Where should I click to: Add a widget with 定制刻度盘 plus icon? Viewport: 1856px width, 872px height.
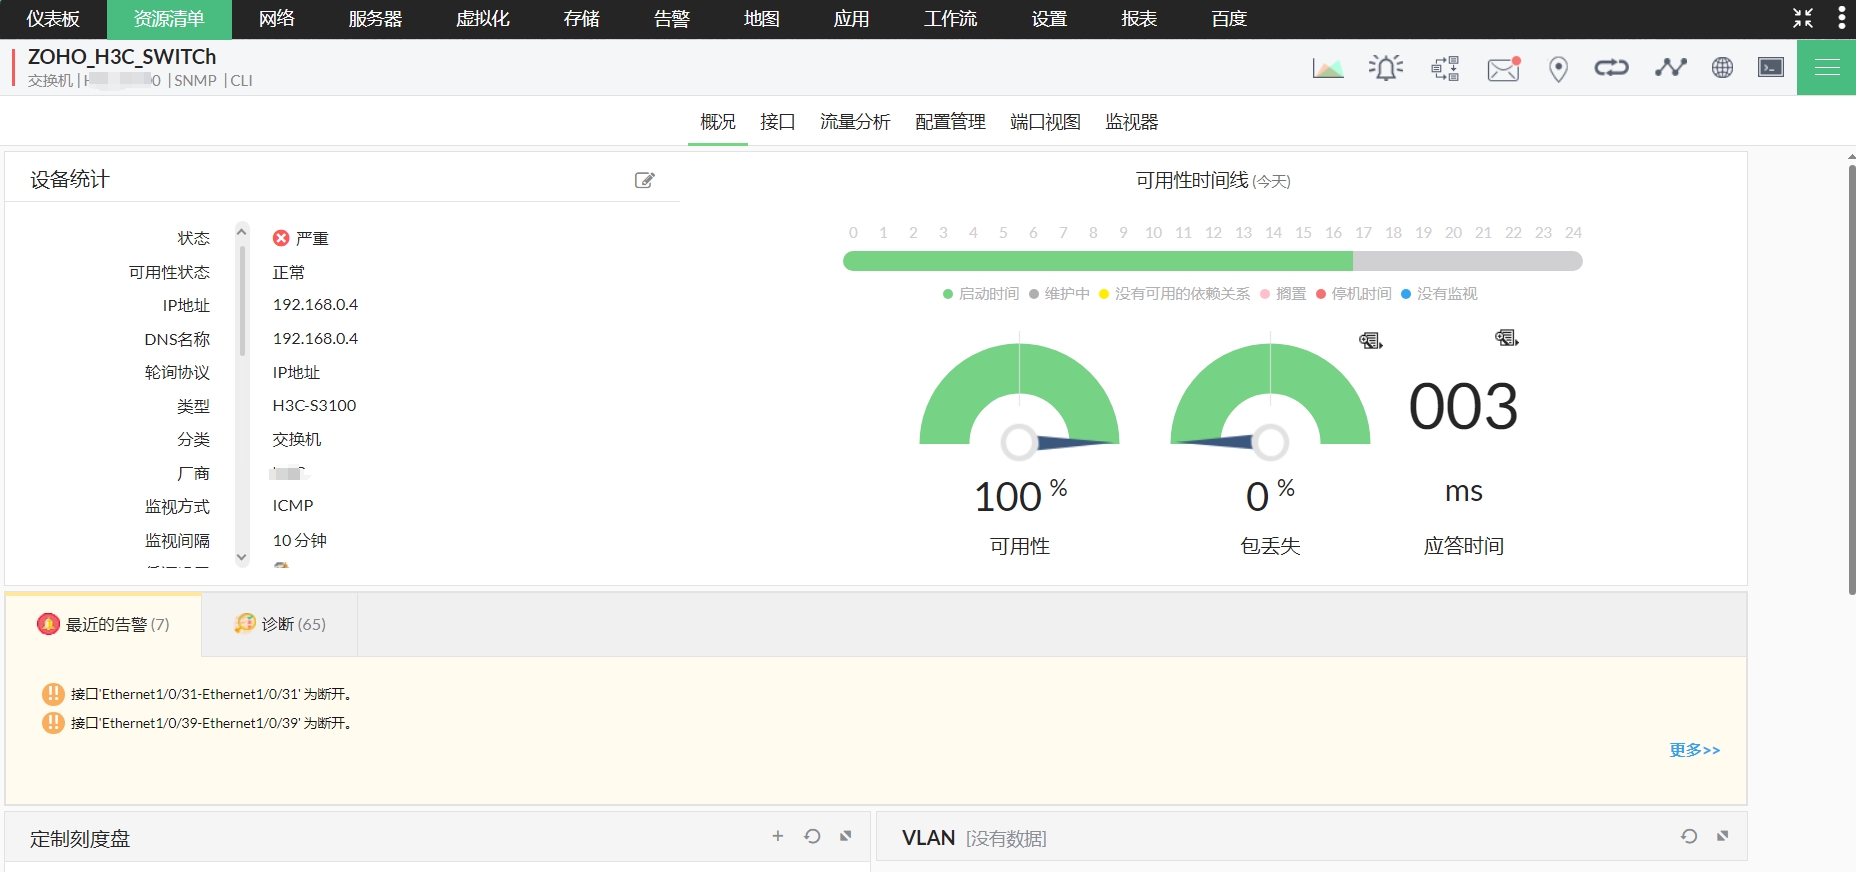point(778,836)
